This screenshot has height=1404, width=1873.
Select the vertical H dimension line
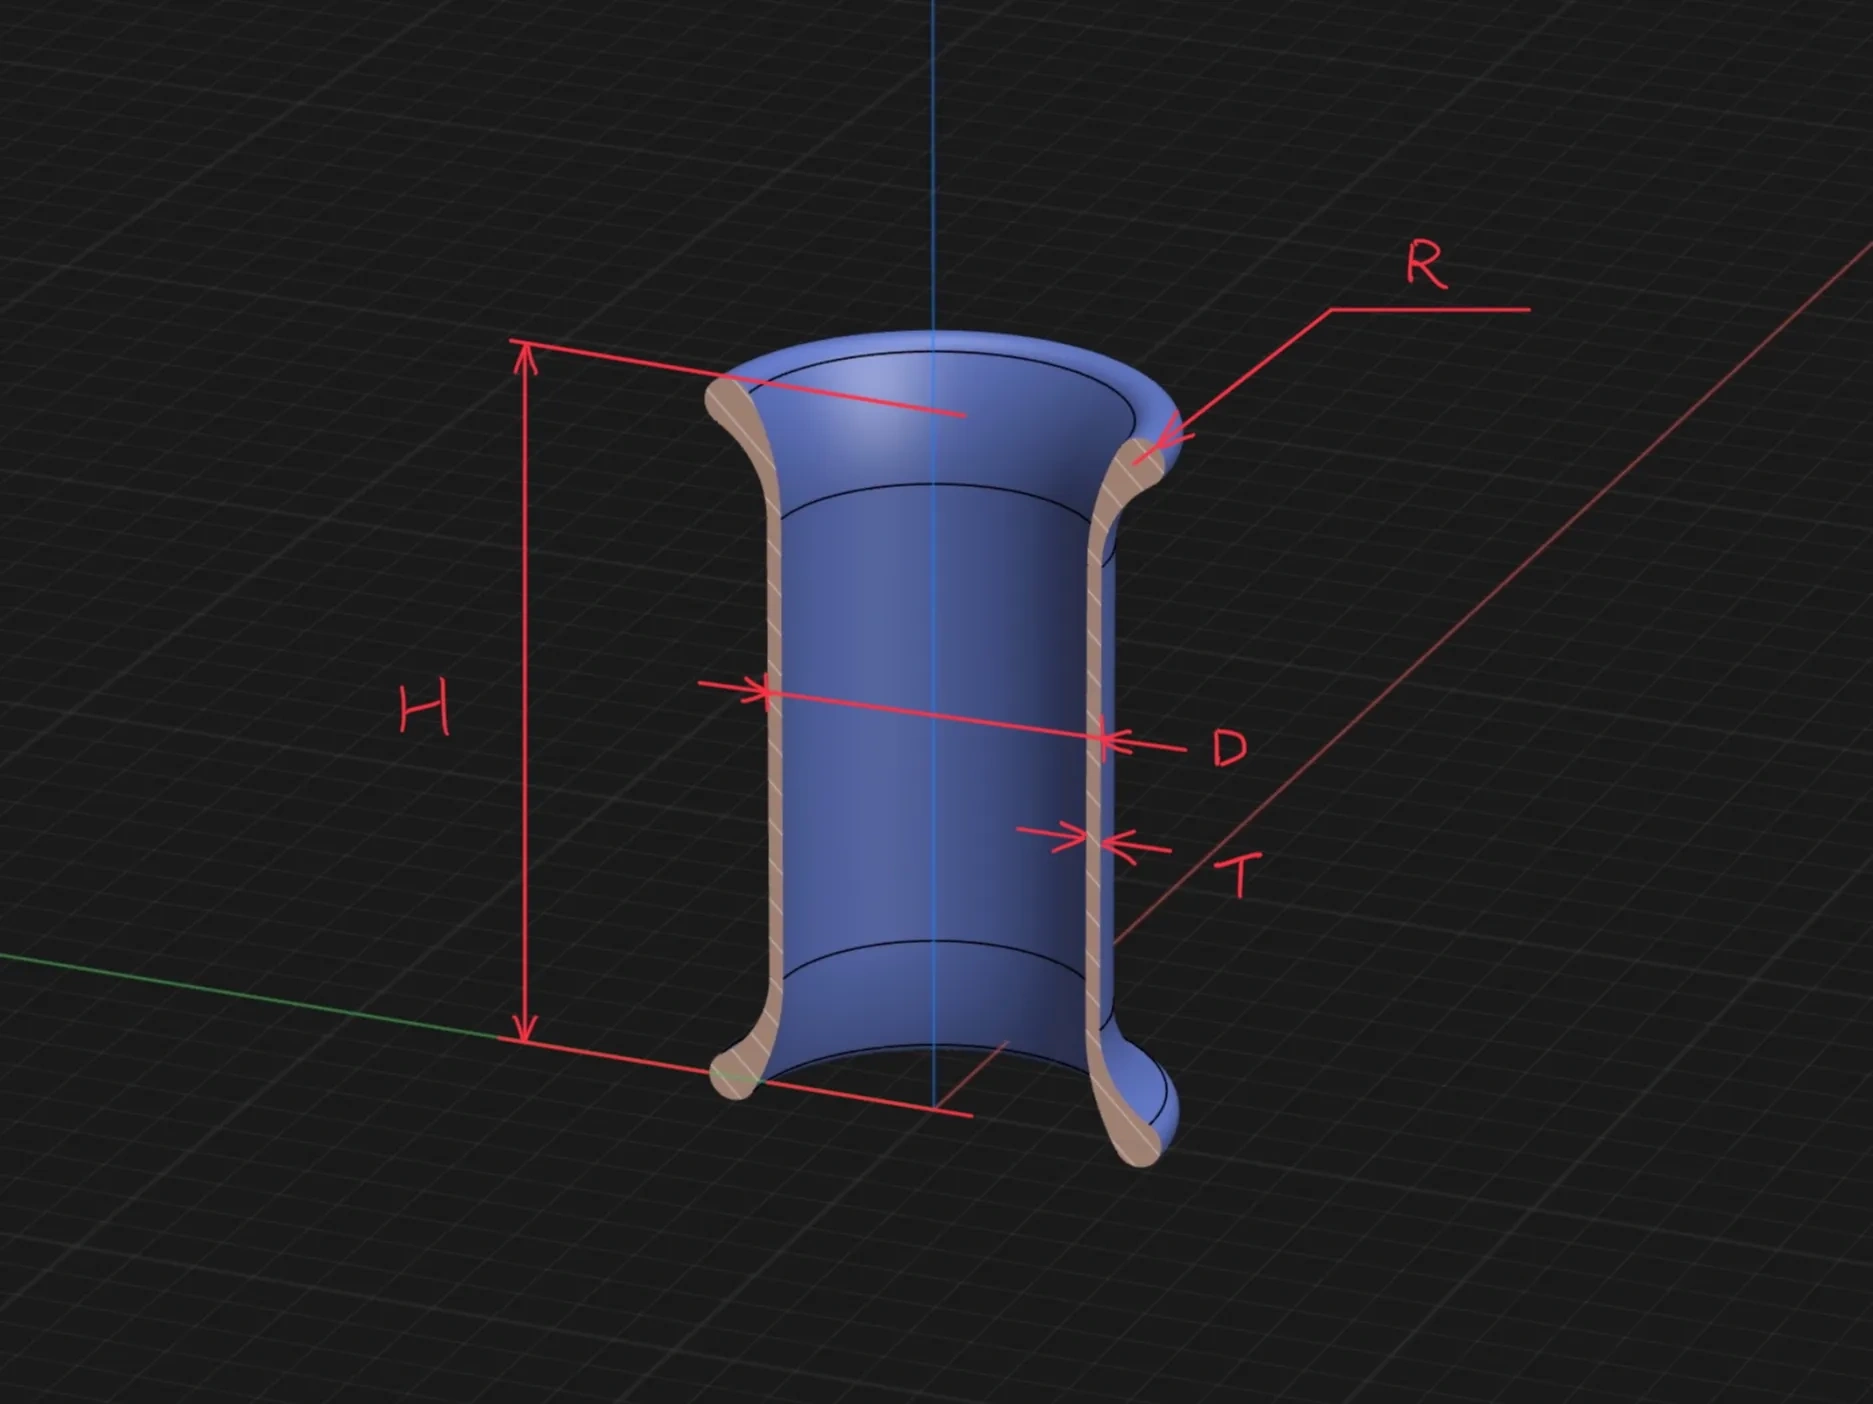click(x=525, y=700)
